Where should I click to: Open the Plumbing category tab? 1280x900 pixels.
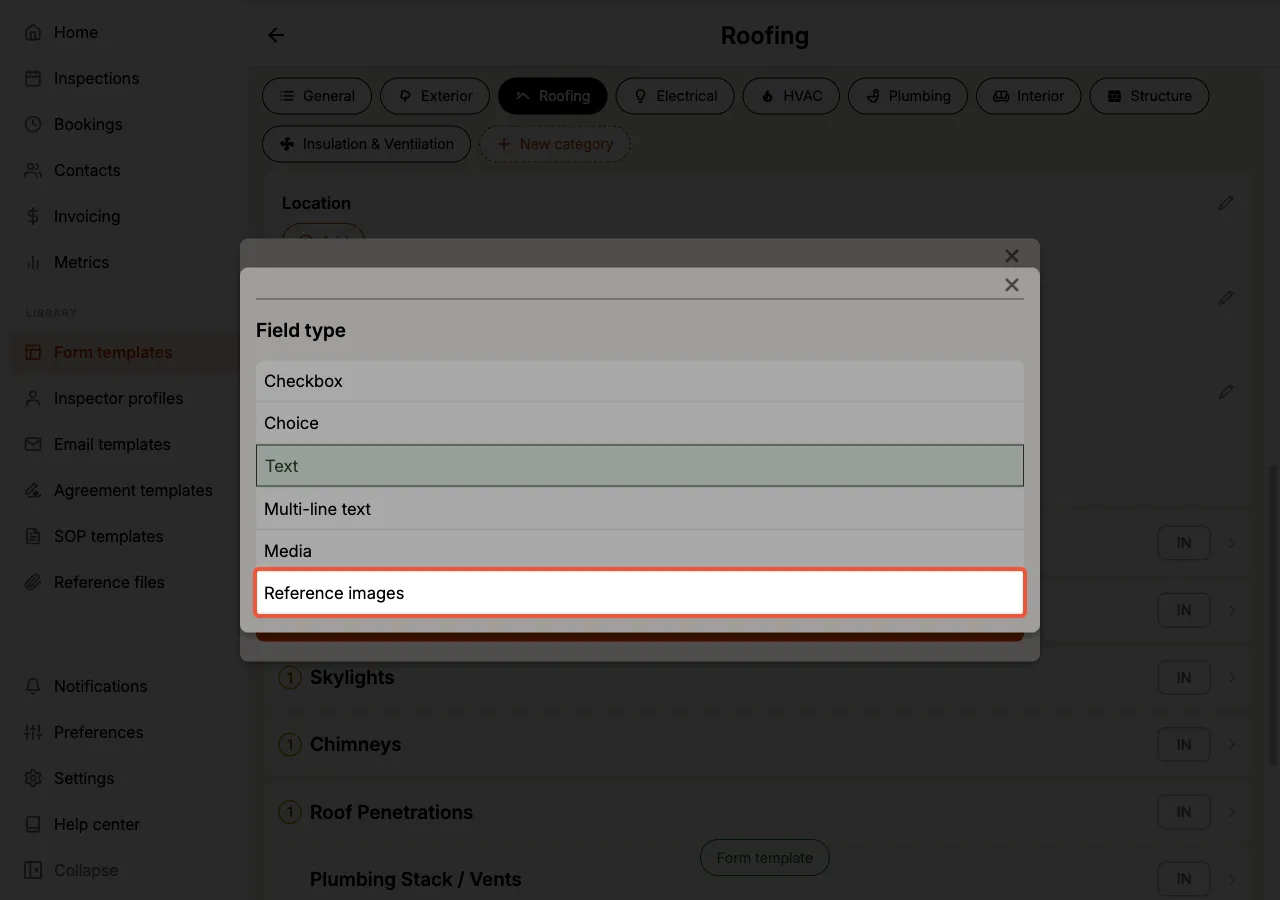coord(908,96)
